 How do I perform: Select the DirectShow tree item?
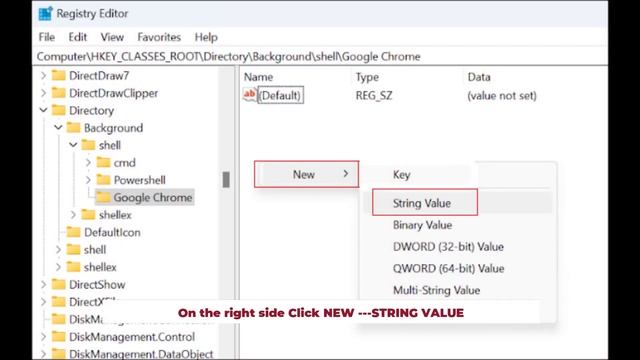[x=97, y=284]
